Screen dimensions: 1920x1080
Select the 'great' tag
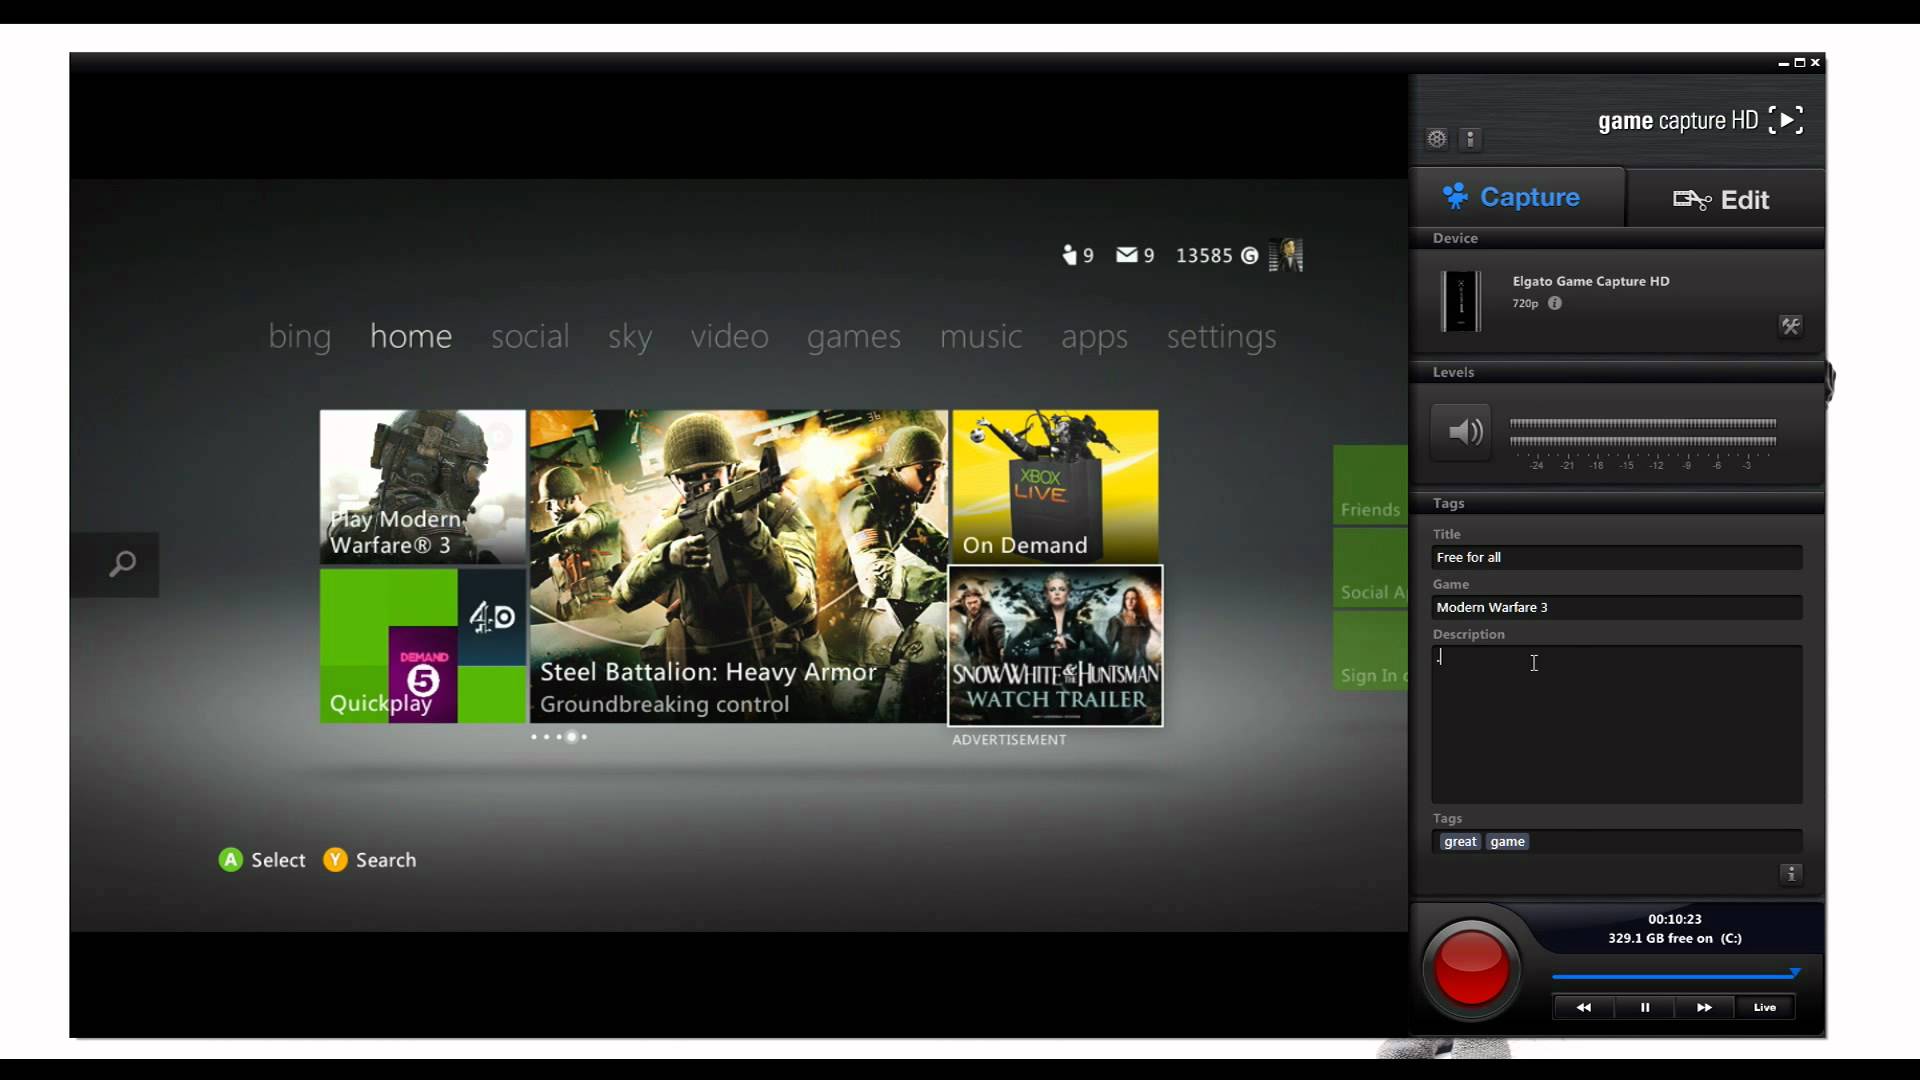[1460, 841]
